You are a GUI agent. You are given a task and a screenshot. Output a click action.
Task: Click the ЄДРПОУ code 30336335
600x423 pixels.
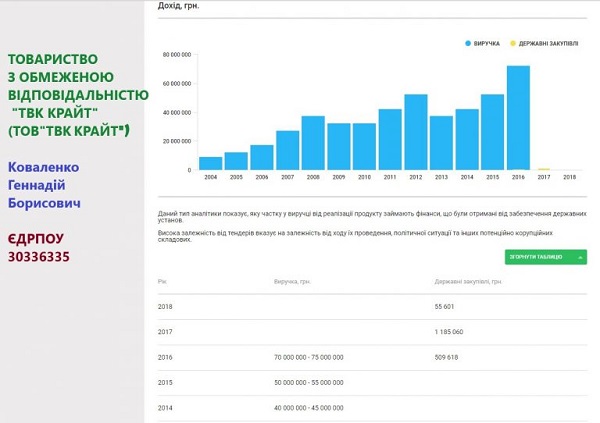point(39,256)
